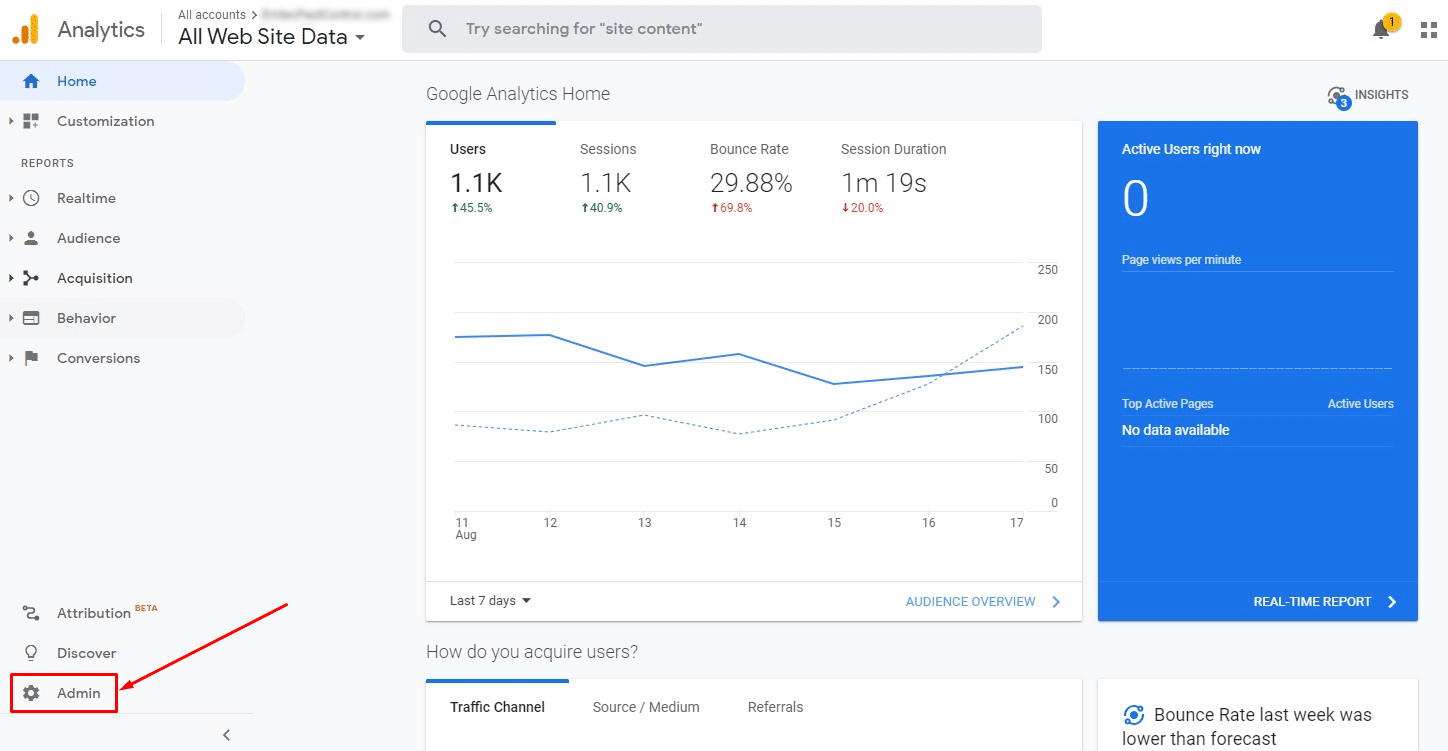Collapse the left sidebar
1448x751 pixels.
[226, 735]
